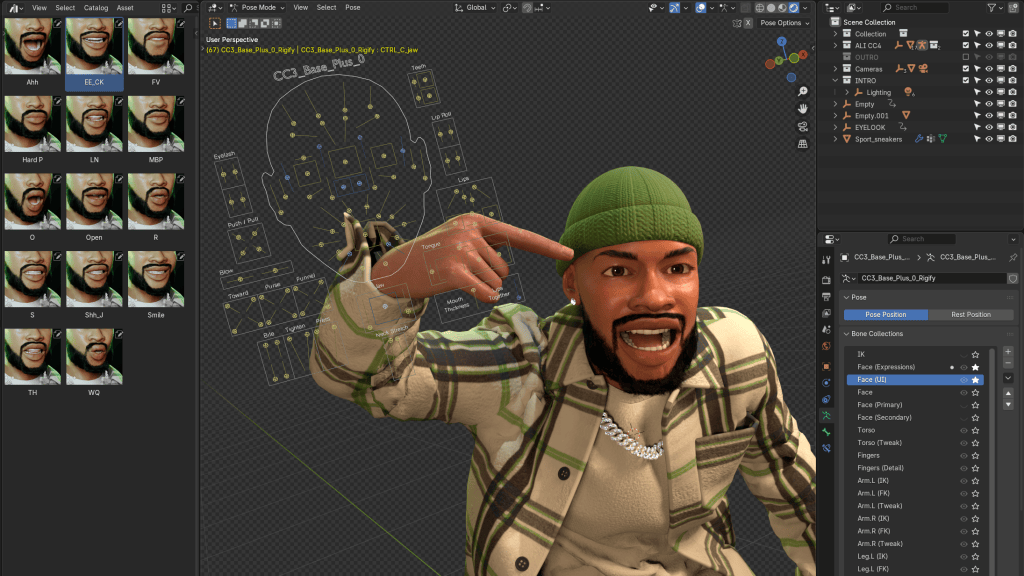The width and height of the screenshot is (1024, 576).
Task: Hide the Cameras collection in outliner
Action: (x=989, y=69)
